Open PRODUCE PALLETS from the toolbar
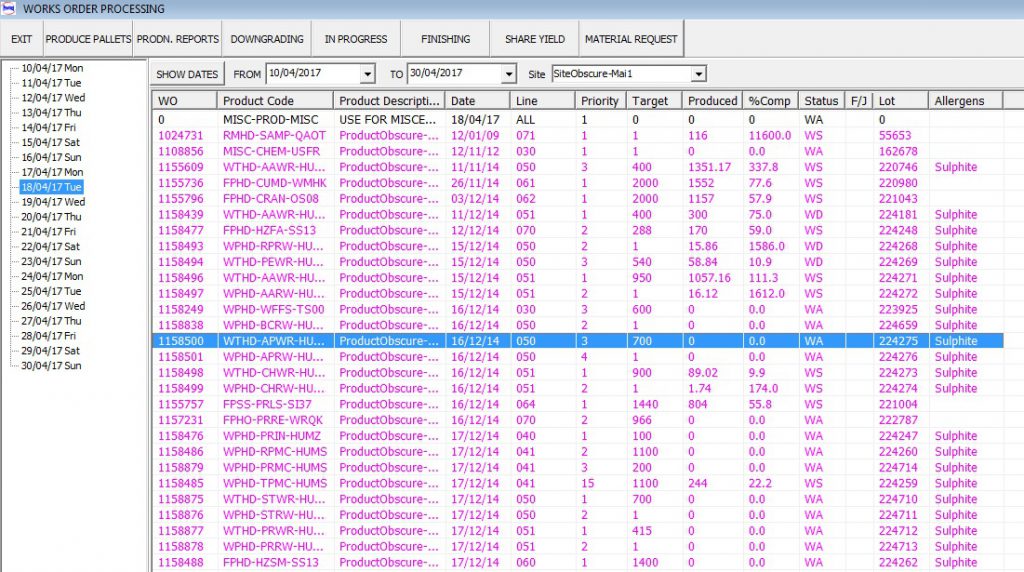 click(x=88, y=39)
